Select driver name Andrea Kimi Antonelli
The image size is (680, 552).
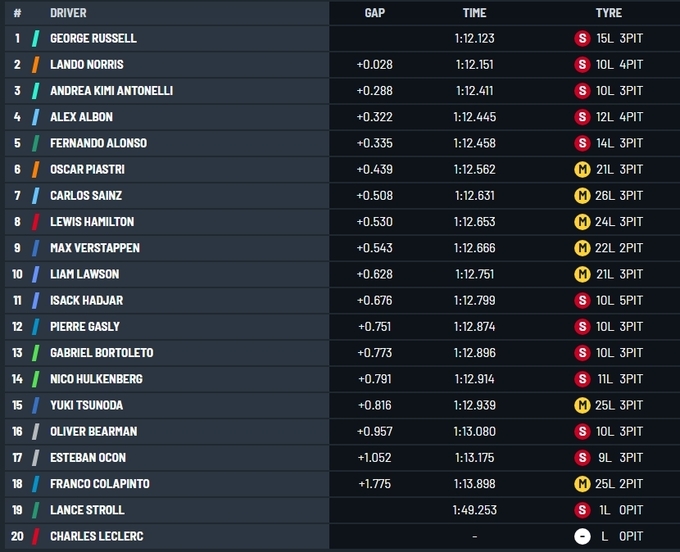click(111, 91)
